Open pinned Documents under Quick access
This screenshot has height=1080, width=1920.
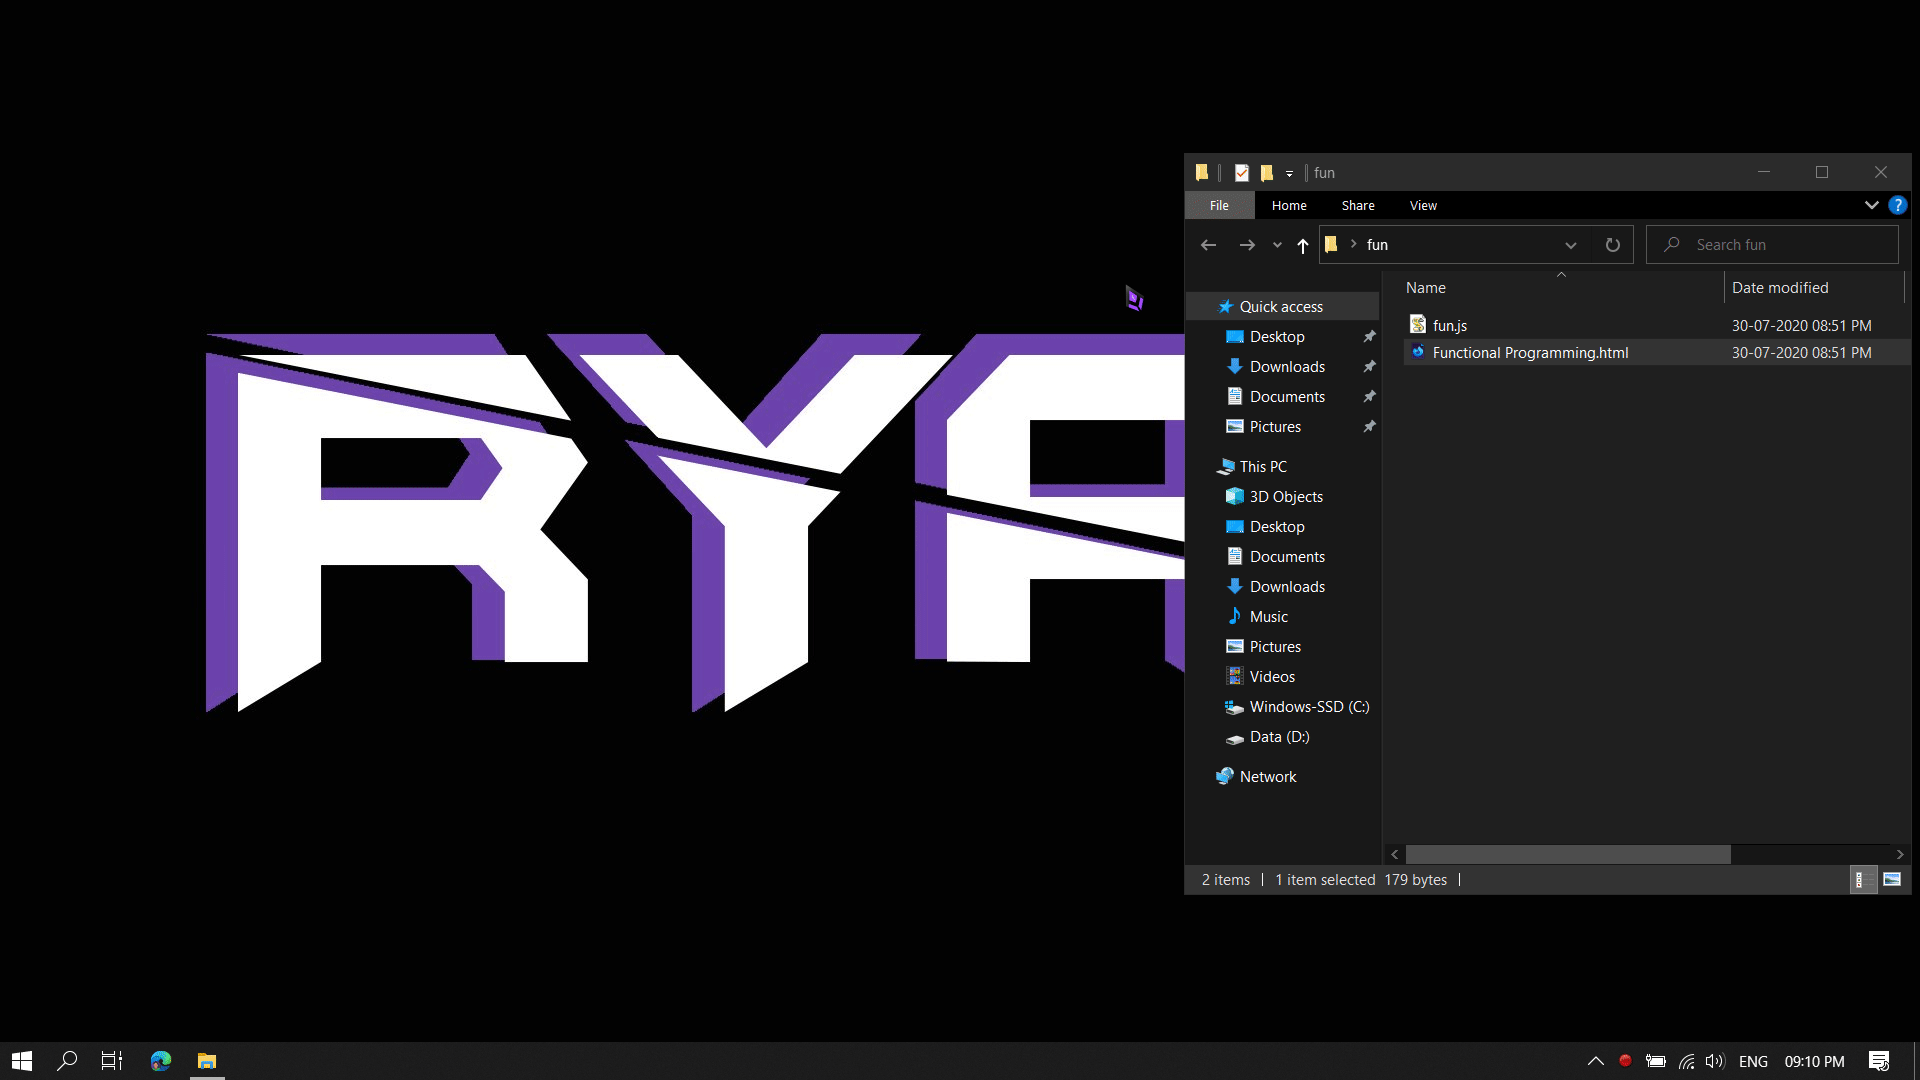1287,397
